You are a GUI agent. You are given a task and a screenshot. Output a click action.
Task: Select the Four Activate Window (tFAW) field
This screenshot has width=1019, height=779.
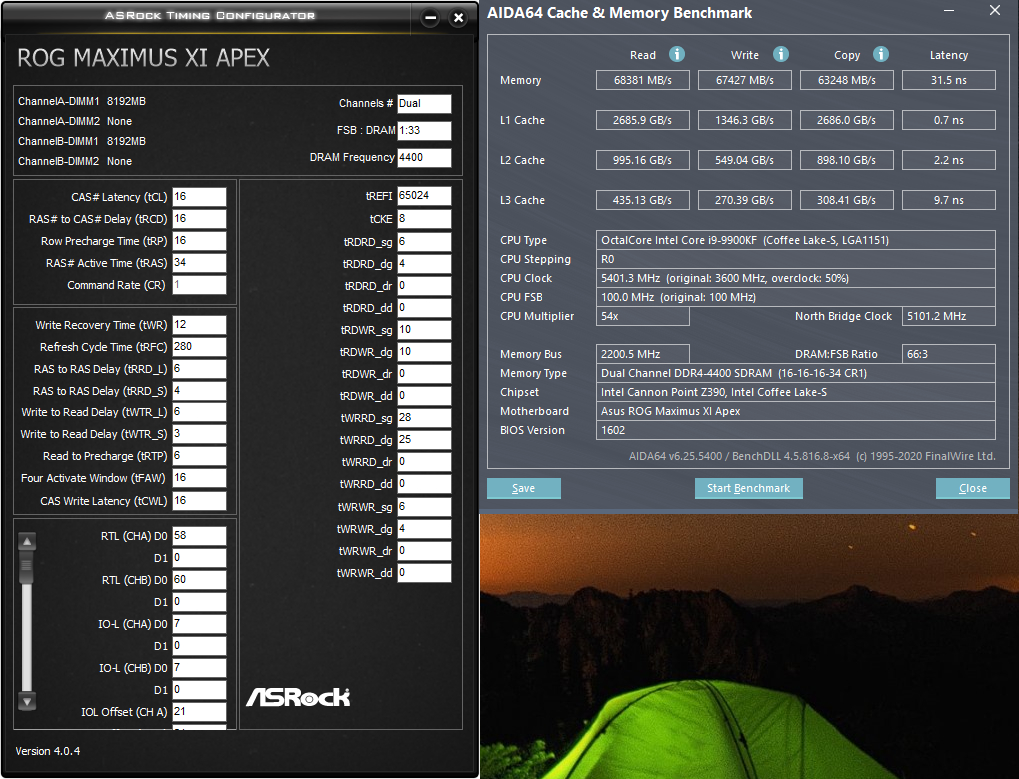point(199,478)
